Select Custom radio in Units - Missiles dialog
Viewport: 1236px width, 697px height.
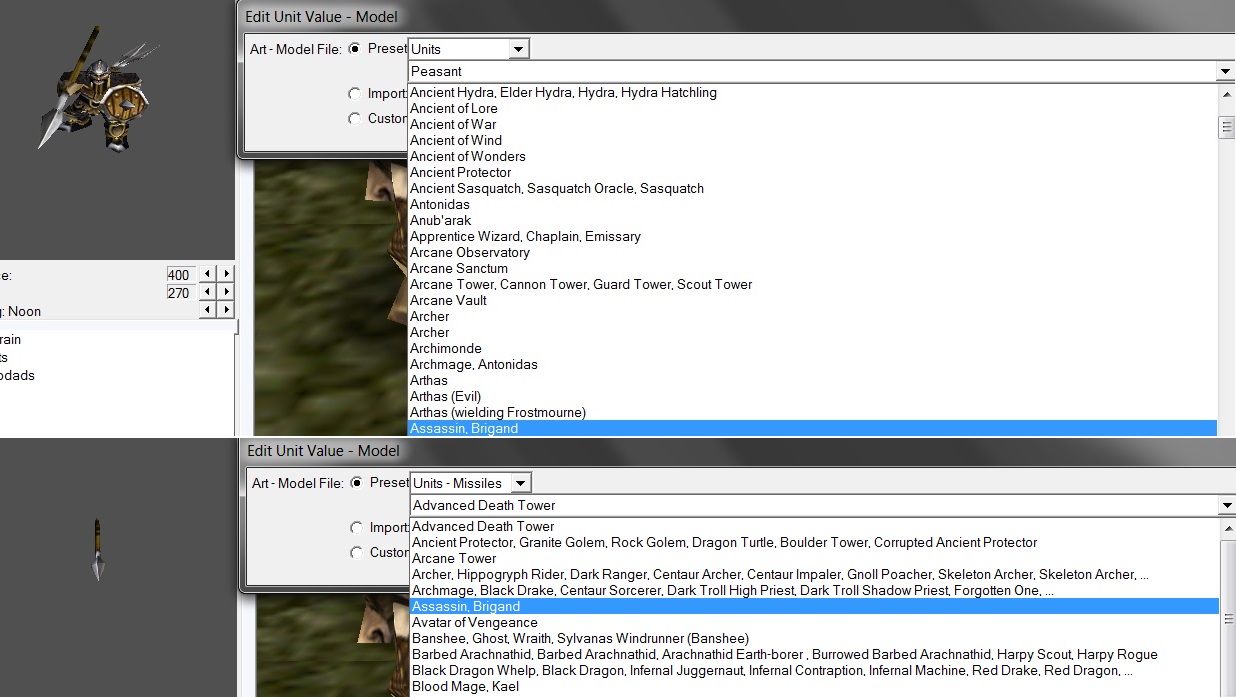tap(356, 552)
